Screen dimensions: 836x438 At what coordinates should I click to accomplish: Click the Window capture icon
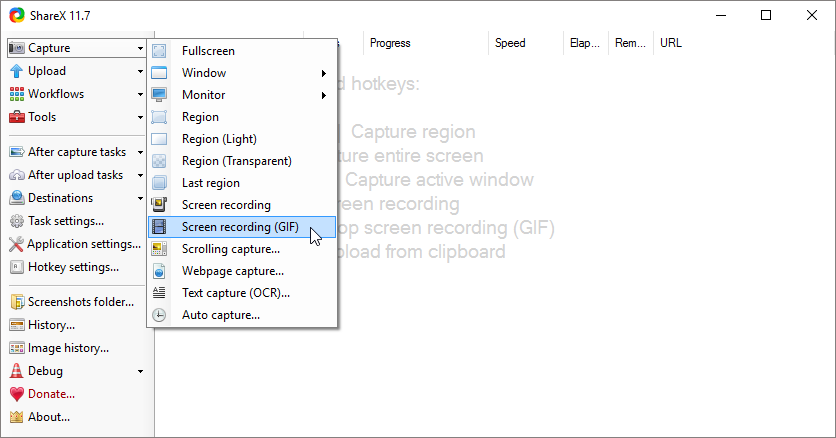(159, 72)
